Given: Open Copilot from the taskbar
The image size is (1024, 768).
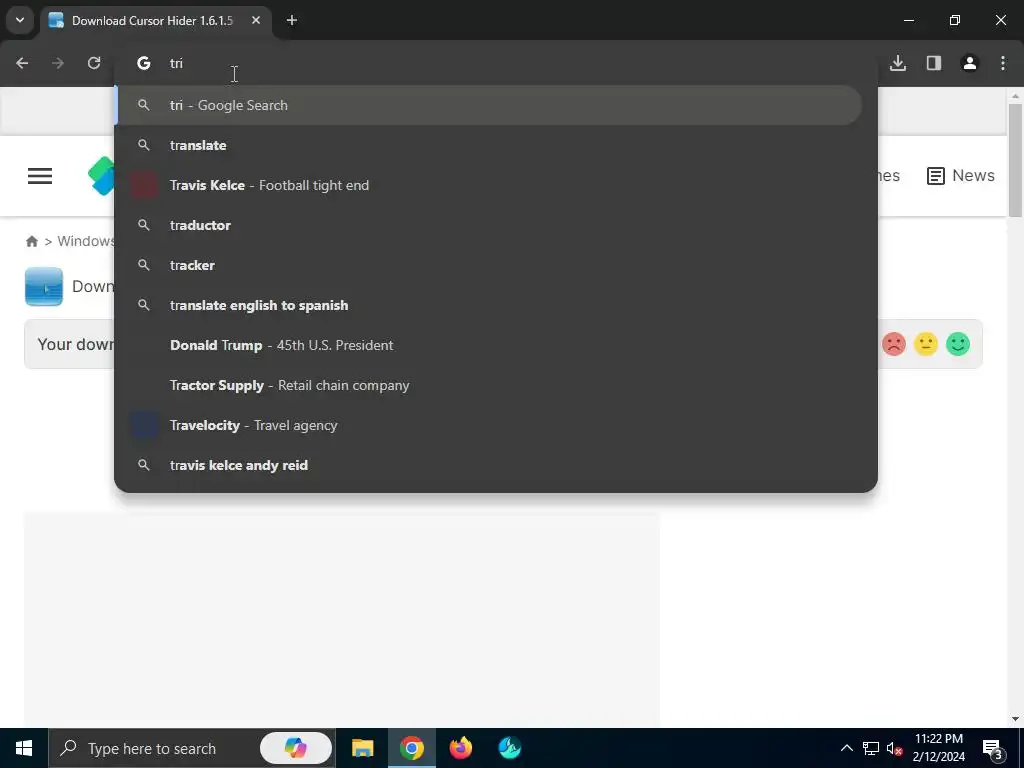Looking at the screenshot, I should (x=296, y=748).
